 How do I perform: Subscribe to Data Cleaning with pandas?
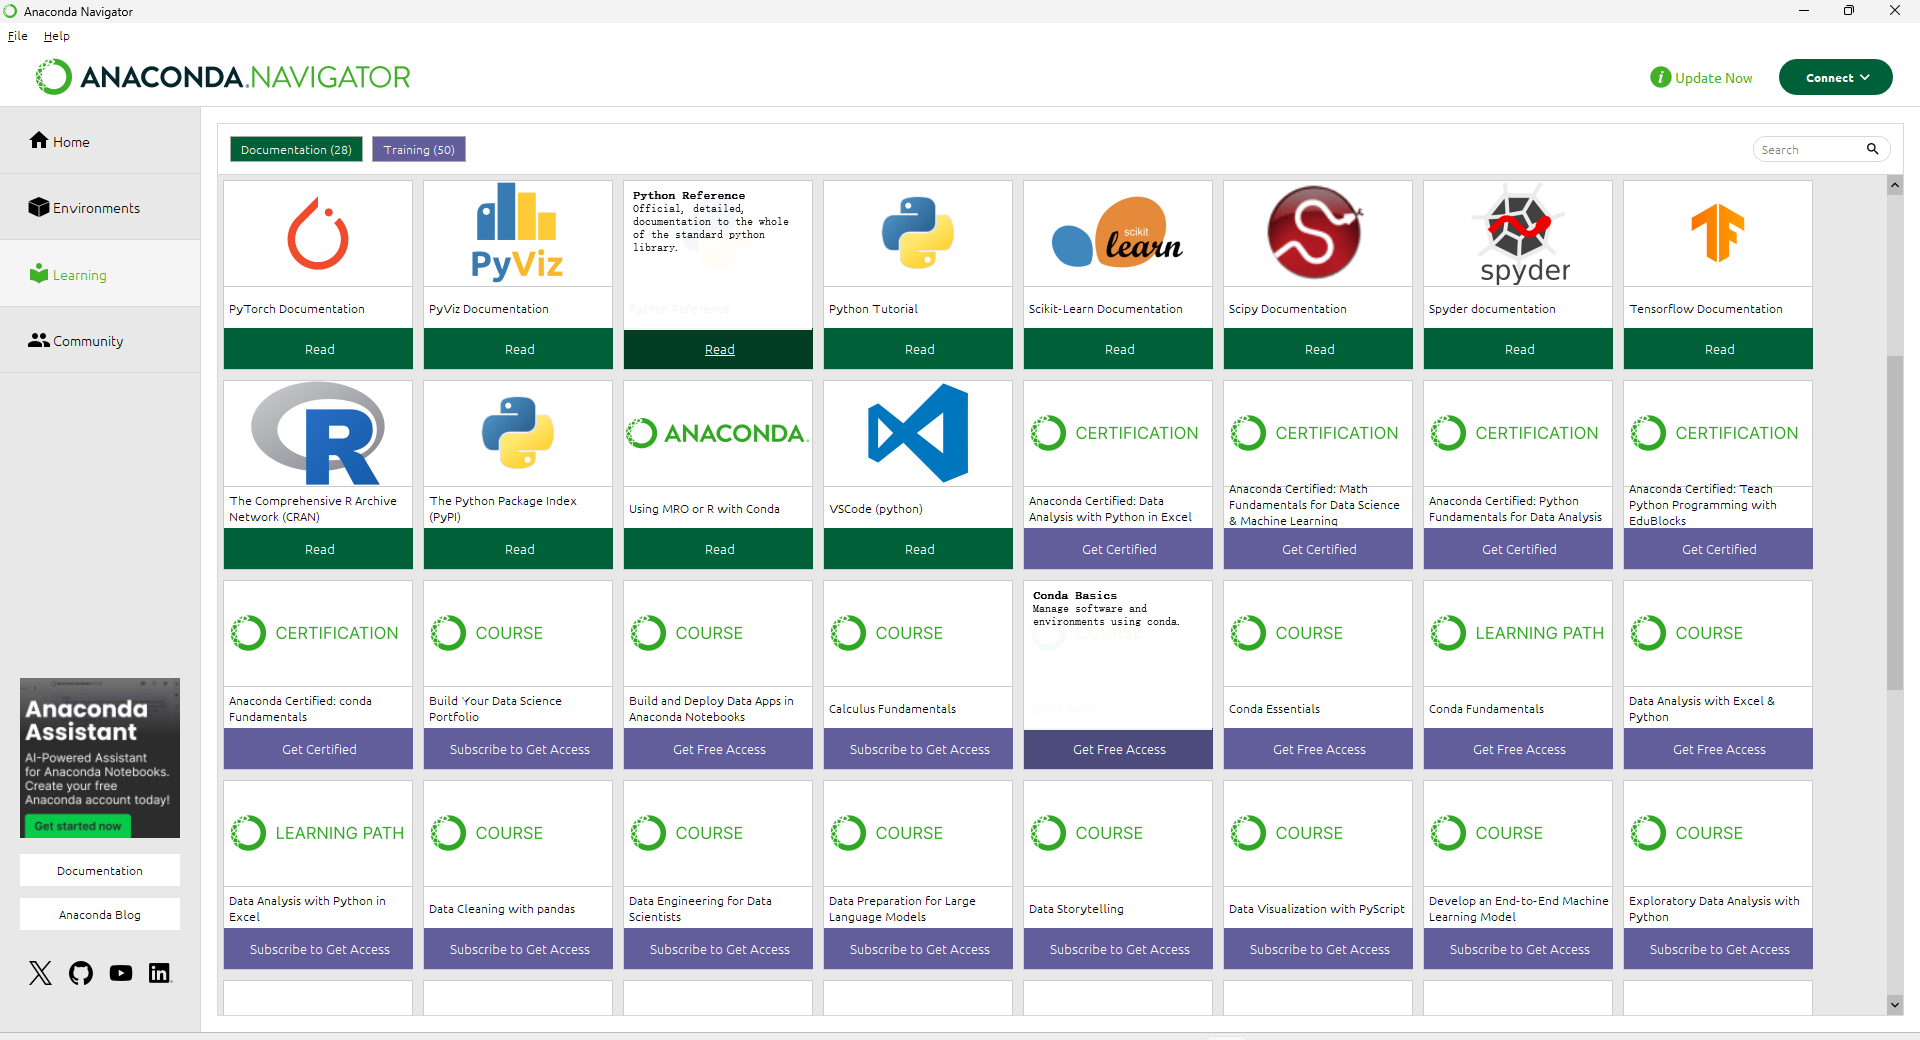click(518, 949)
